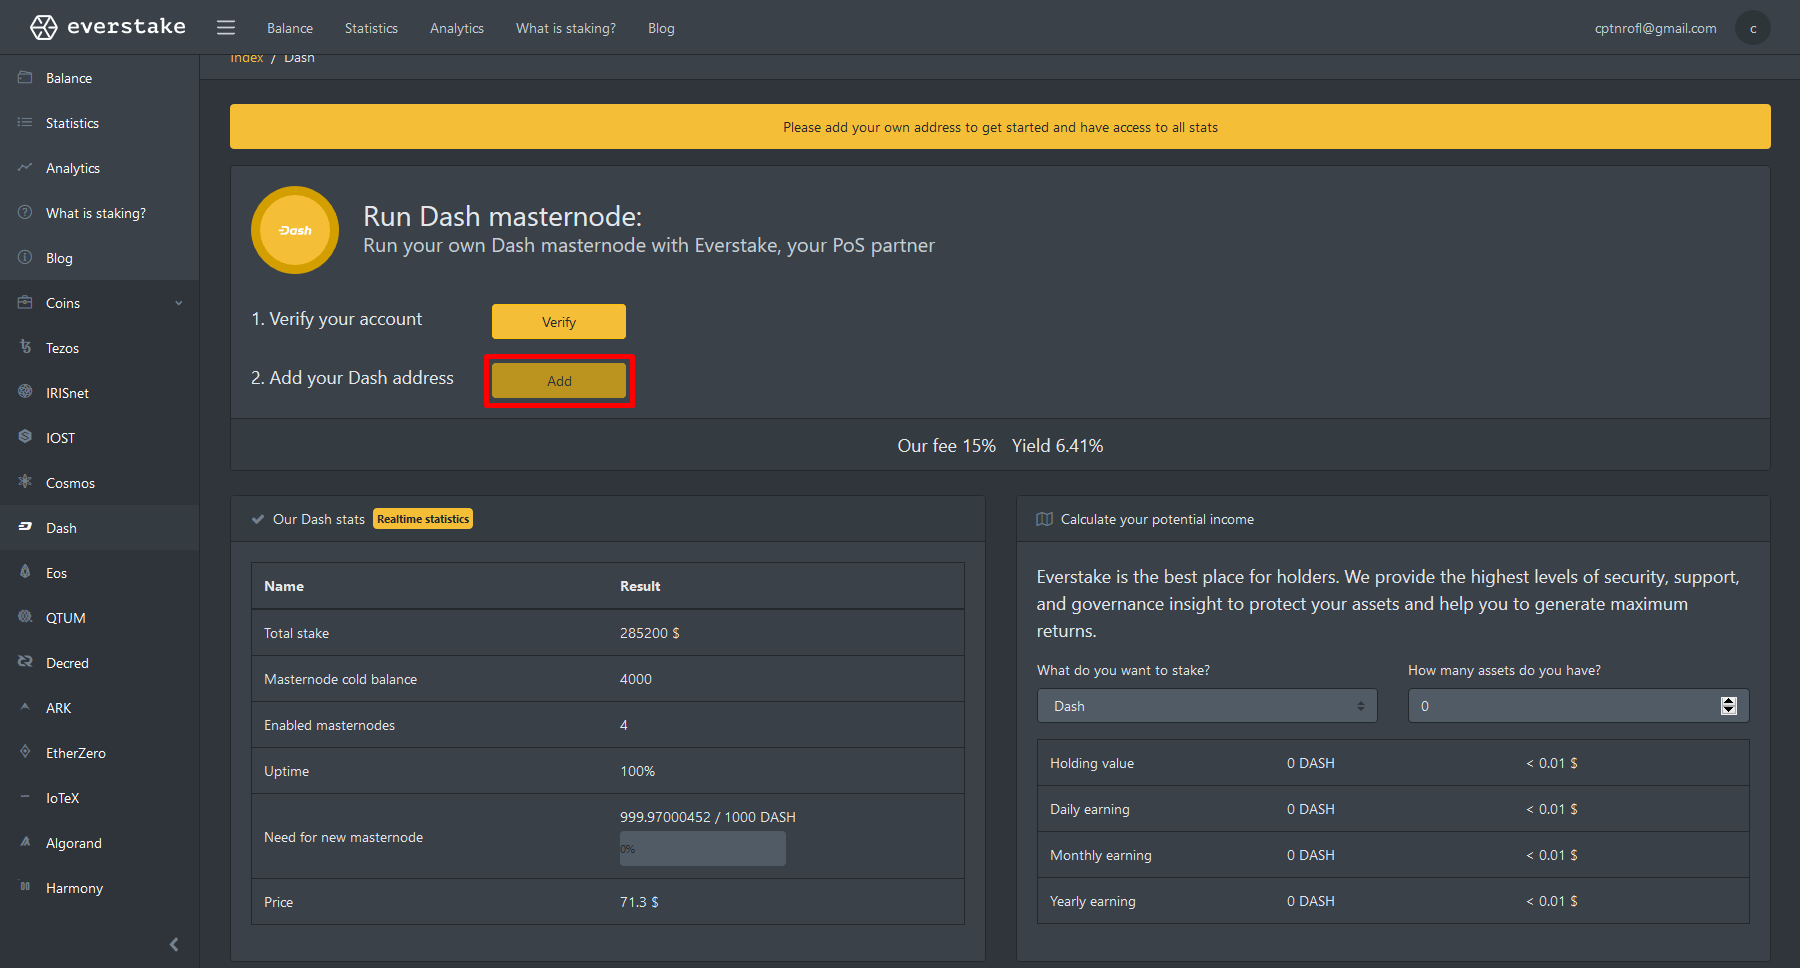The height and width of the screenshot is (968, 1800).
Task: Open the user avatar 'c' icon
Action: (x=1753, y=28)
